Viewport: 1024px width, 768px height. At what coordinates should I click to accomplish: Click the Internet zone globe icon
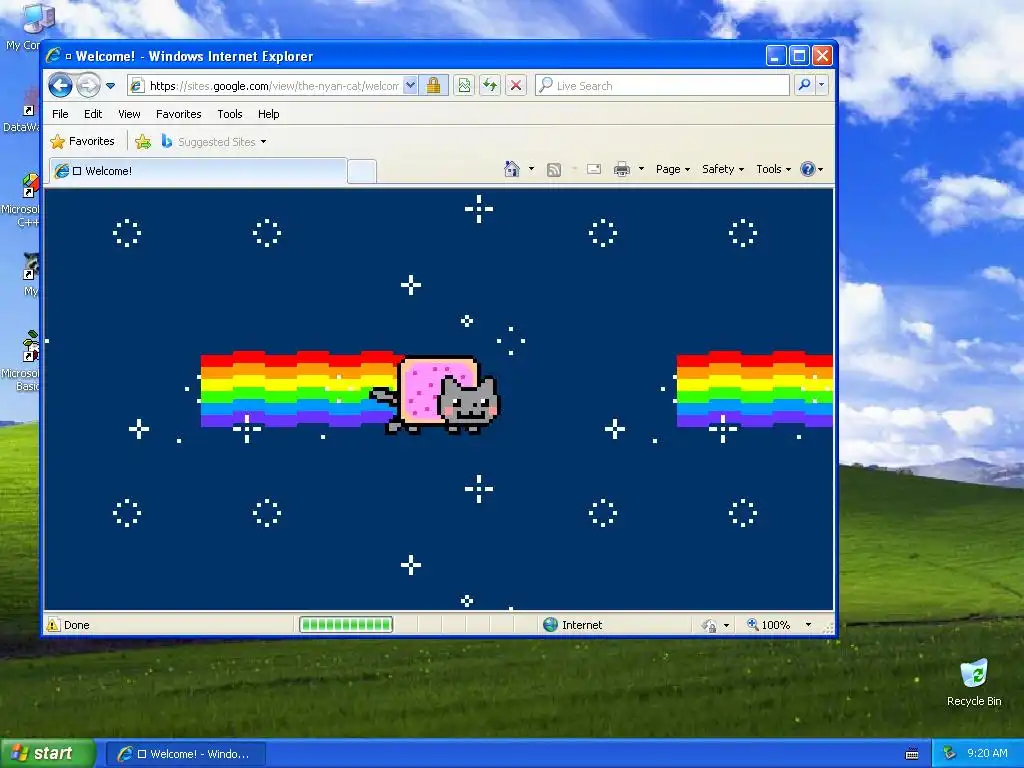click(x=551, y=625)
